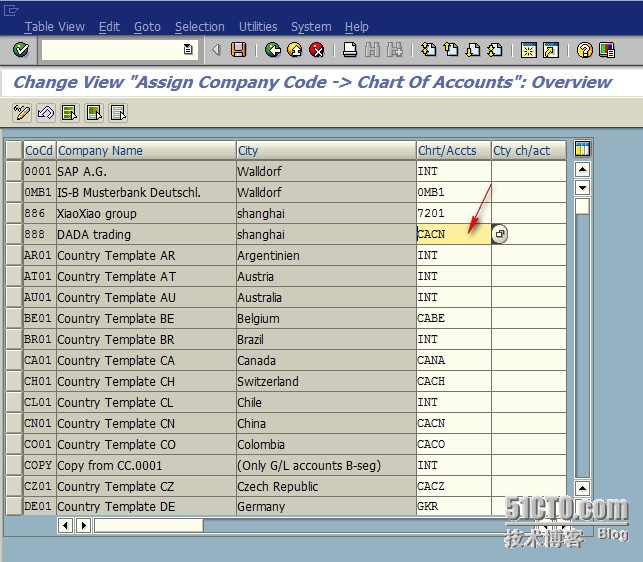Click the yellow Help question mark icon
This screenshot has height=562, width=643.
(x=584, y=50)
